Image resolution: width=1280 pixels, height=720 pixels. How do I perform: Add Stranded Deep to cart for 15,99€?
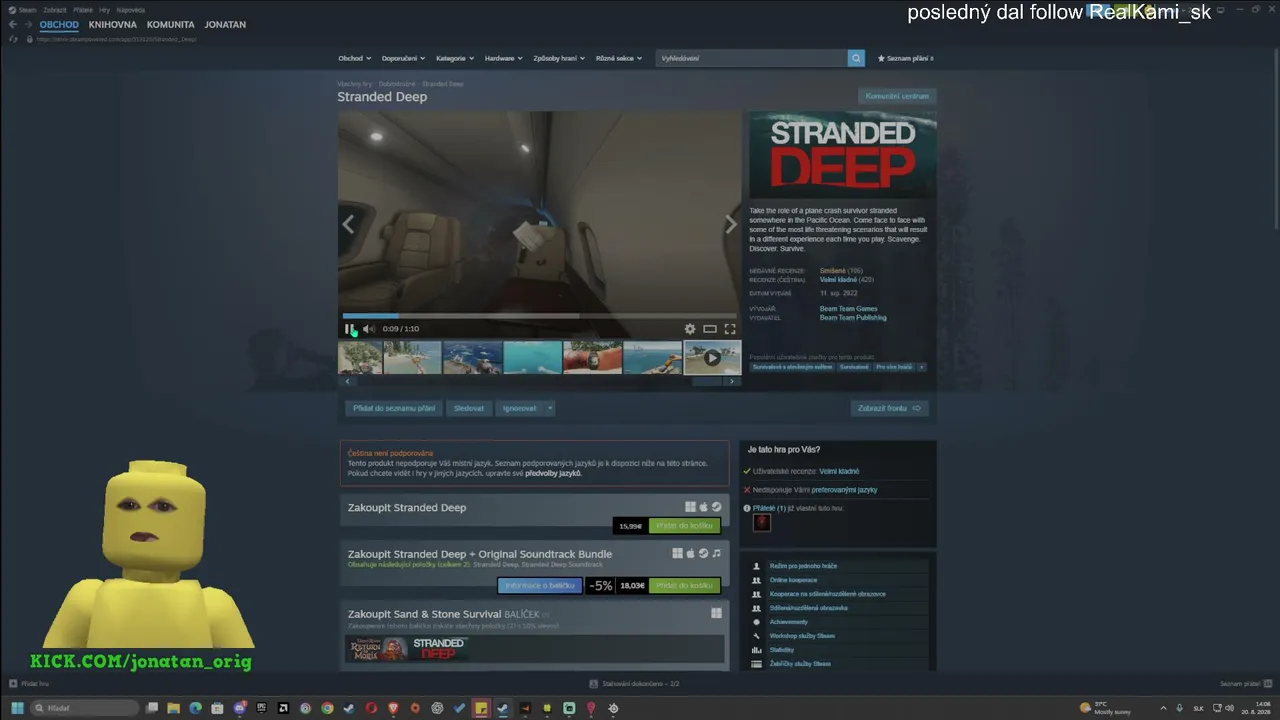(x=684, y=526)
